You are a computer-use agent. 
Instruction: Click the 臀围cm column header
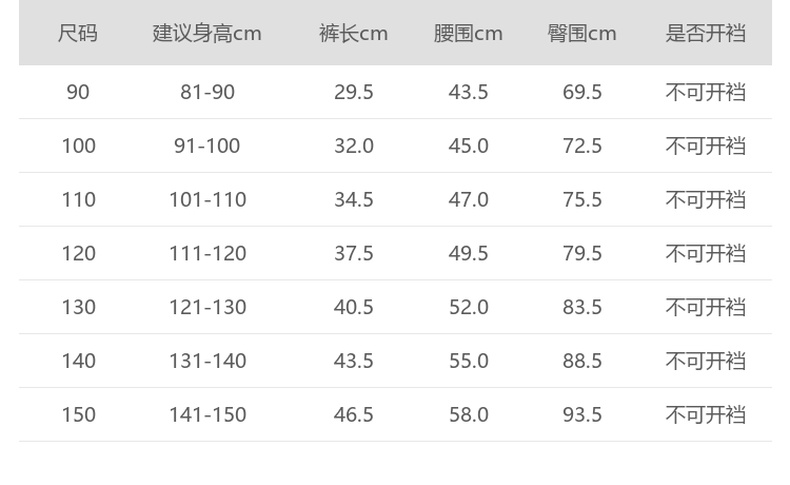[x=582, y=33]
